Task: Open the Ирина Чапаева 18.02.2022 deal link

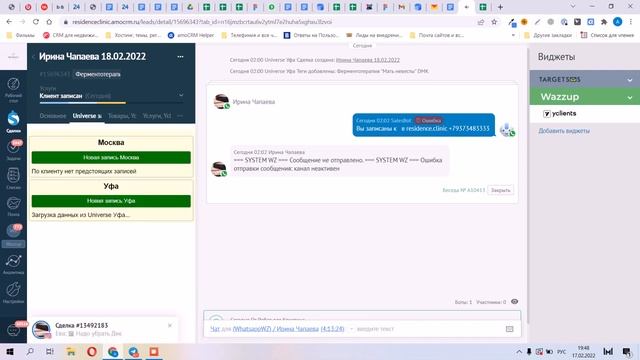Action: pyautogui.click(x=367, y=60)
